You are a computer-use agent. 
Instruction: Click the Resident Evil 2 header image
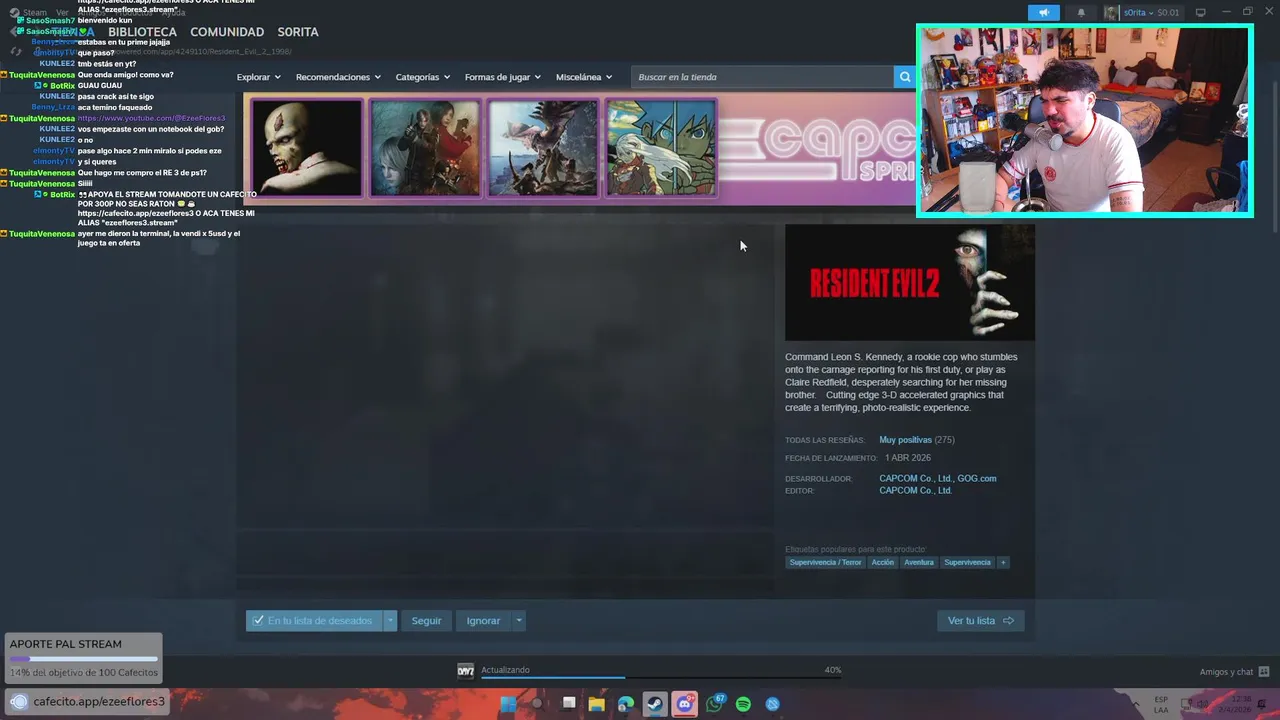click(910, 283)
